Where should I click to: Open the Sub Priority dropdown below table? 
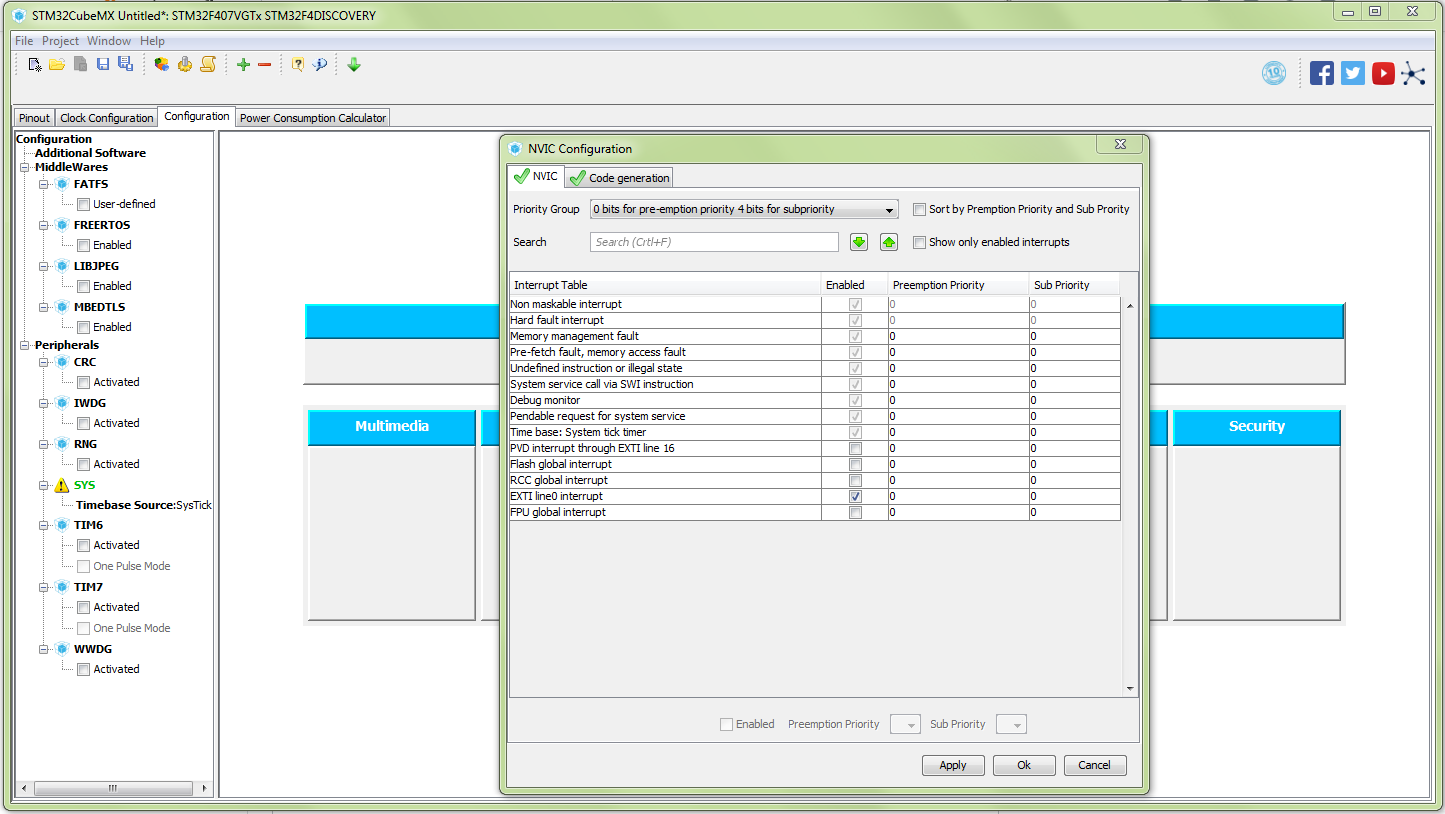click(x=1011, y=725)
